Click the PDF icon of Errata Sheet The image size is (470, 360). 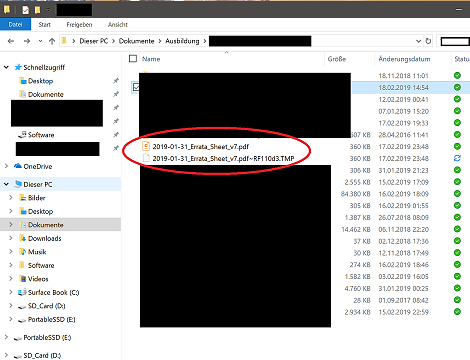(x=146, y=146)
